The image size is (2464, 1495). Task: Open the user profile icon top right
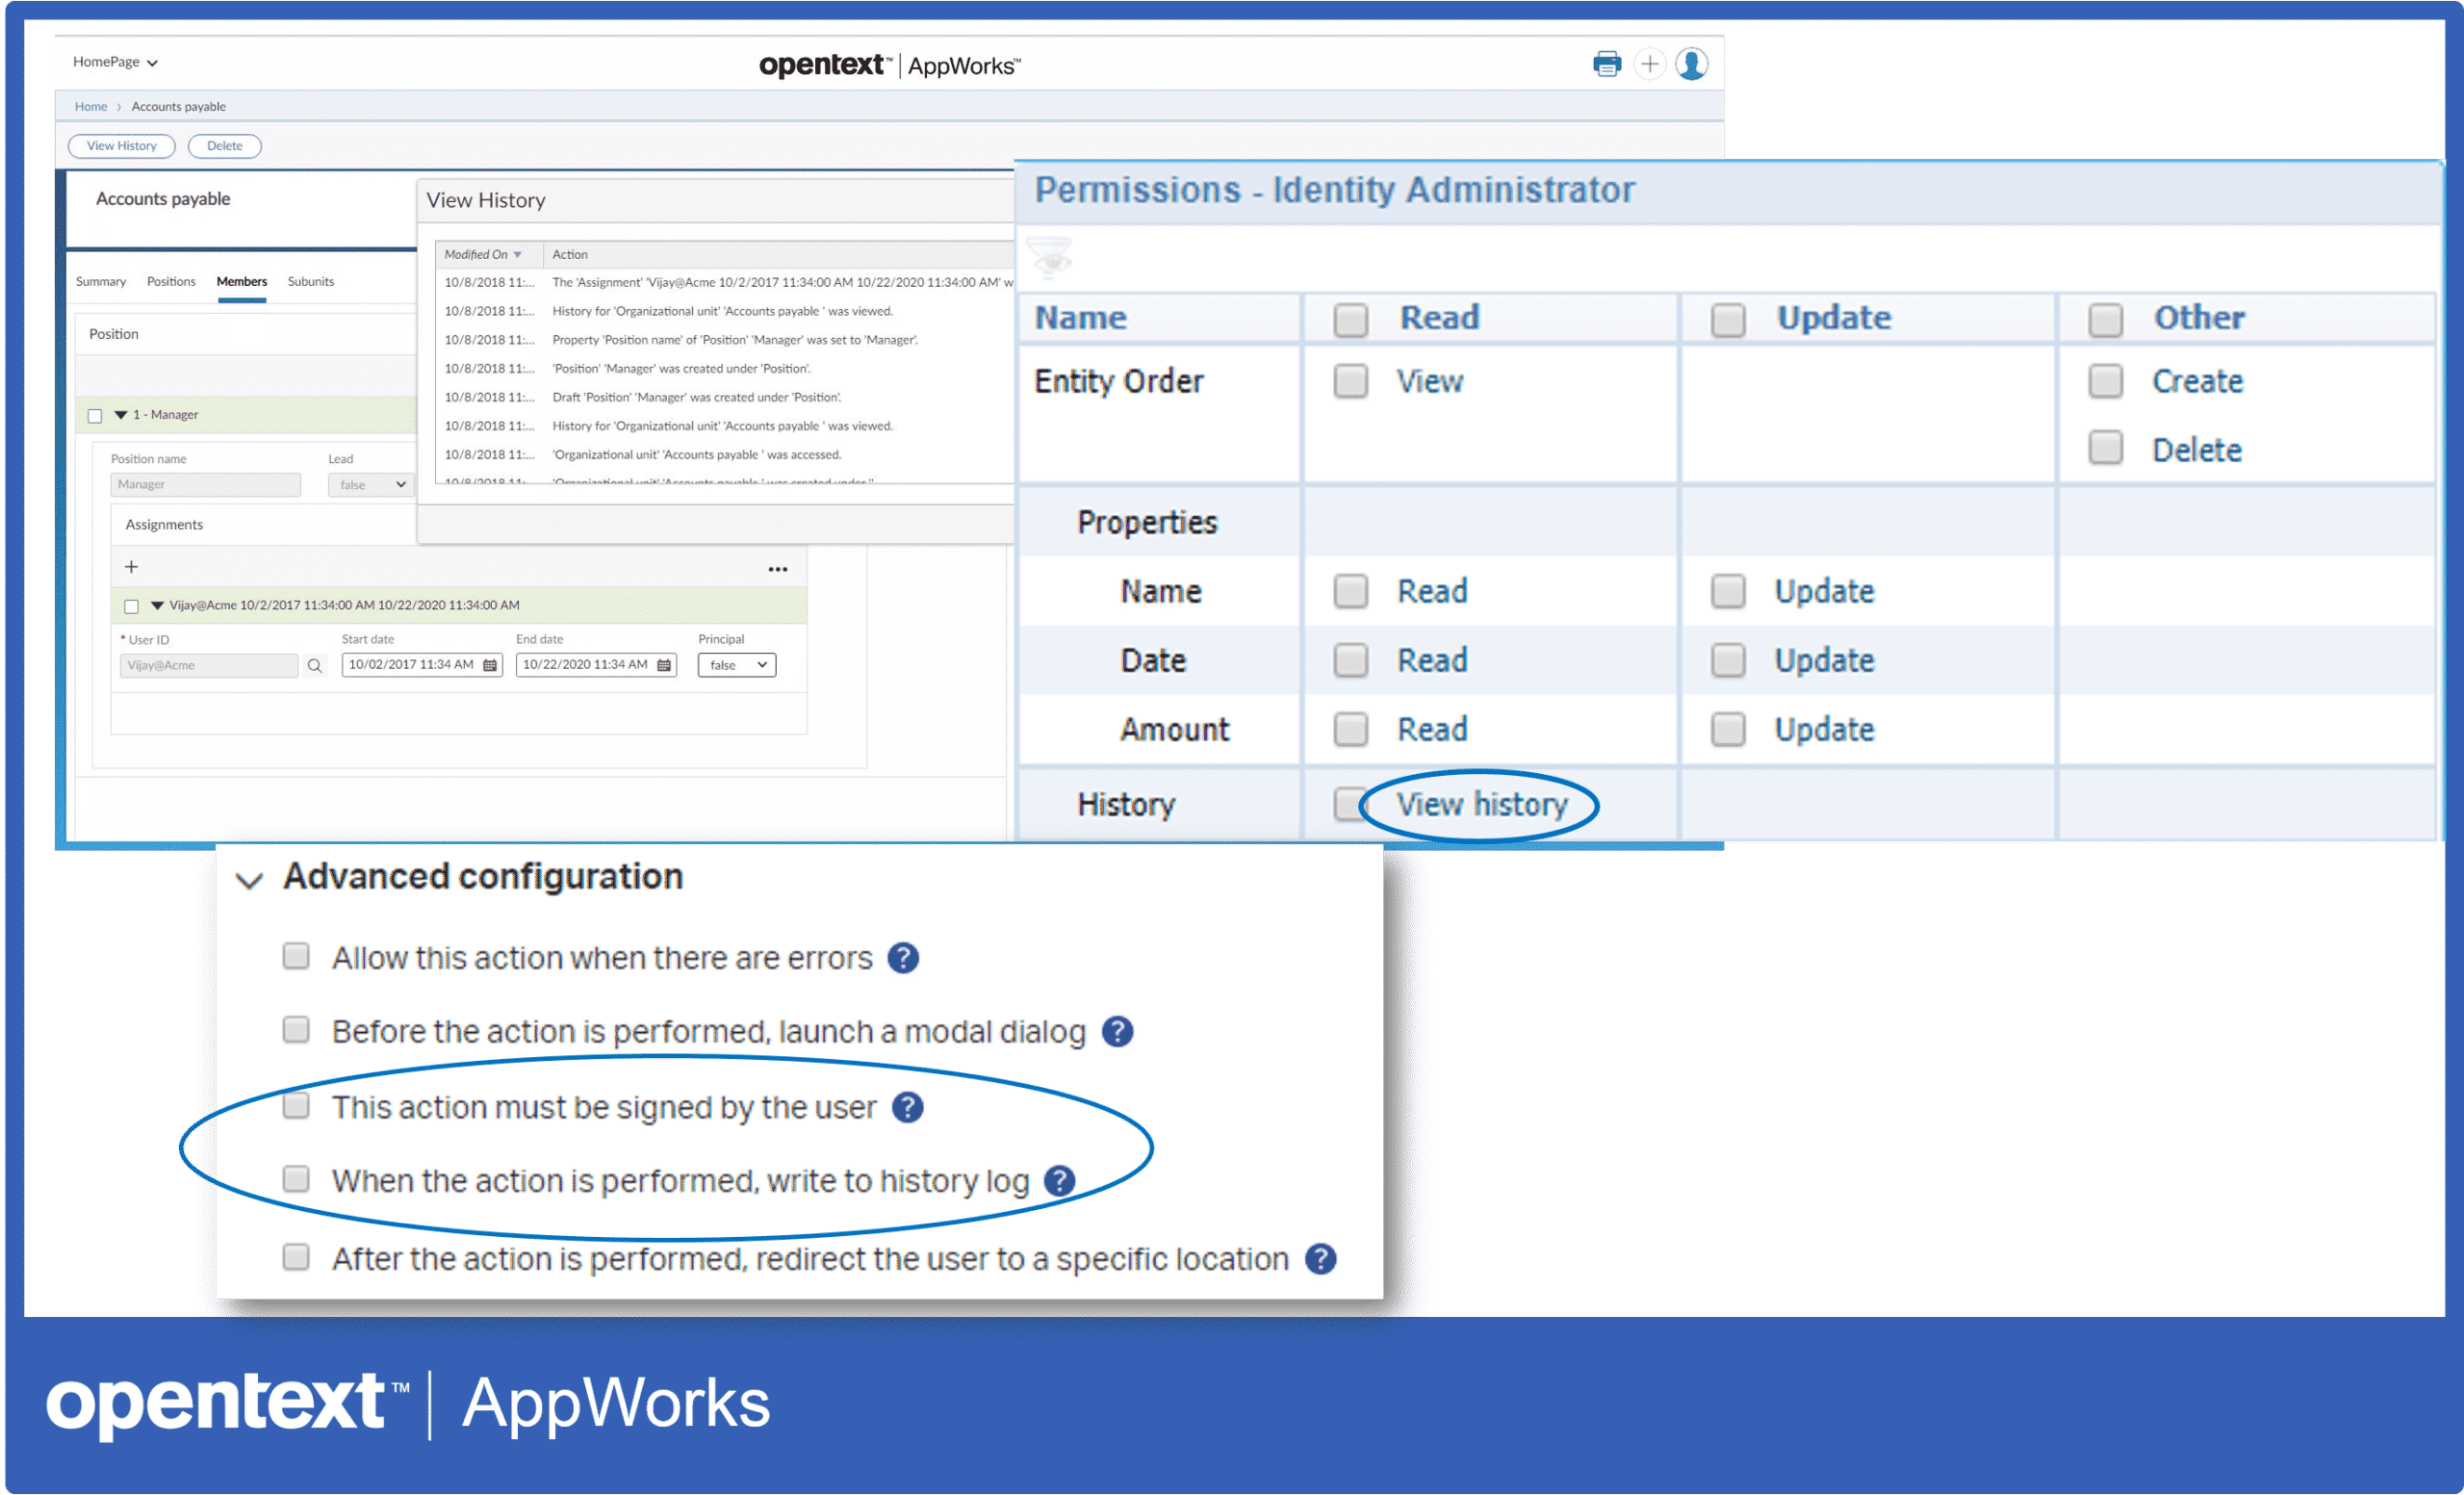pos(1692,65)
